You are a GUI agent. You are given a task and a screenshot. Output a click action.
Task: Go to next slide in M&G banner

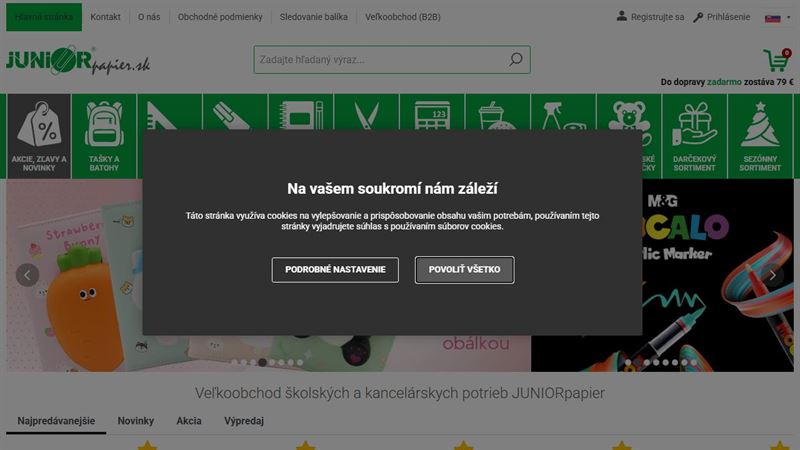[772, 275]
